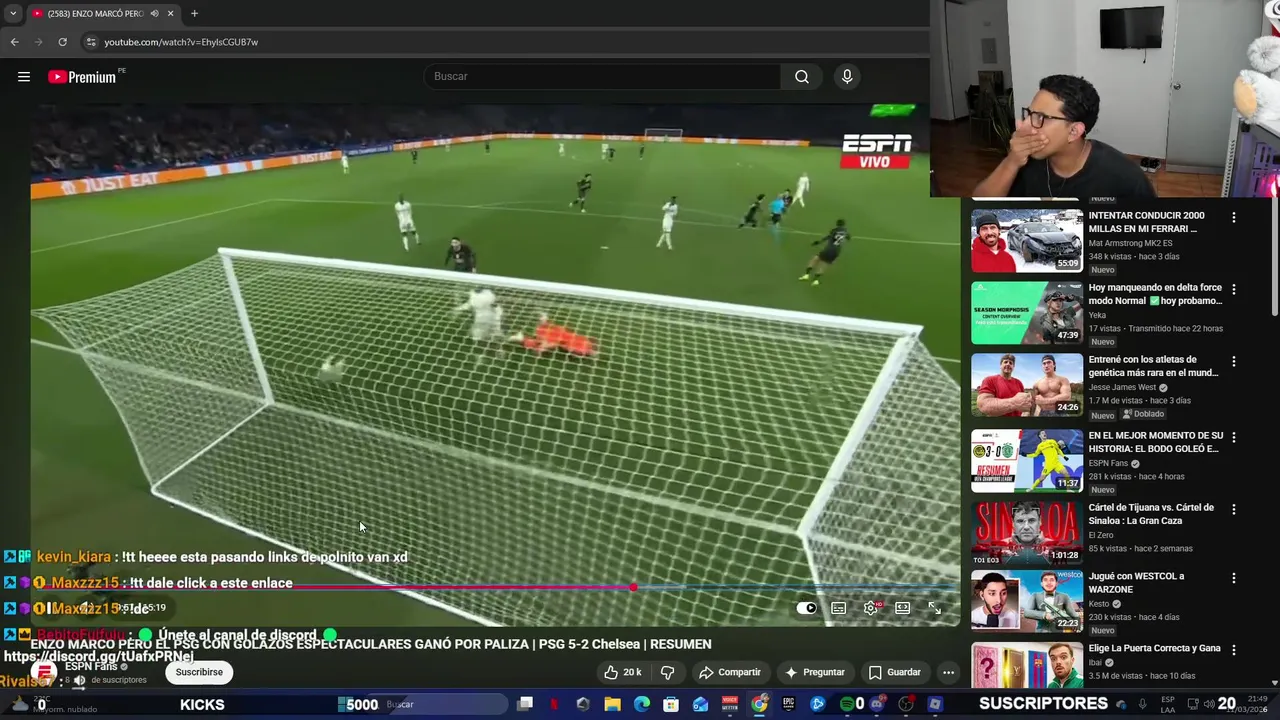Open Chrome from the taskbar

(759, 704)
